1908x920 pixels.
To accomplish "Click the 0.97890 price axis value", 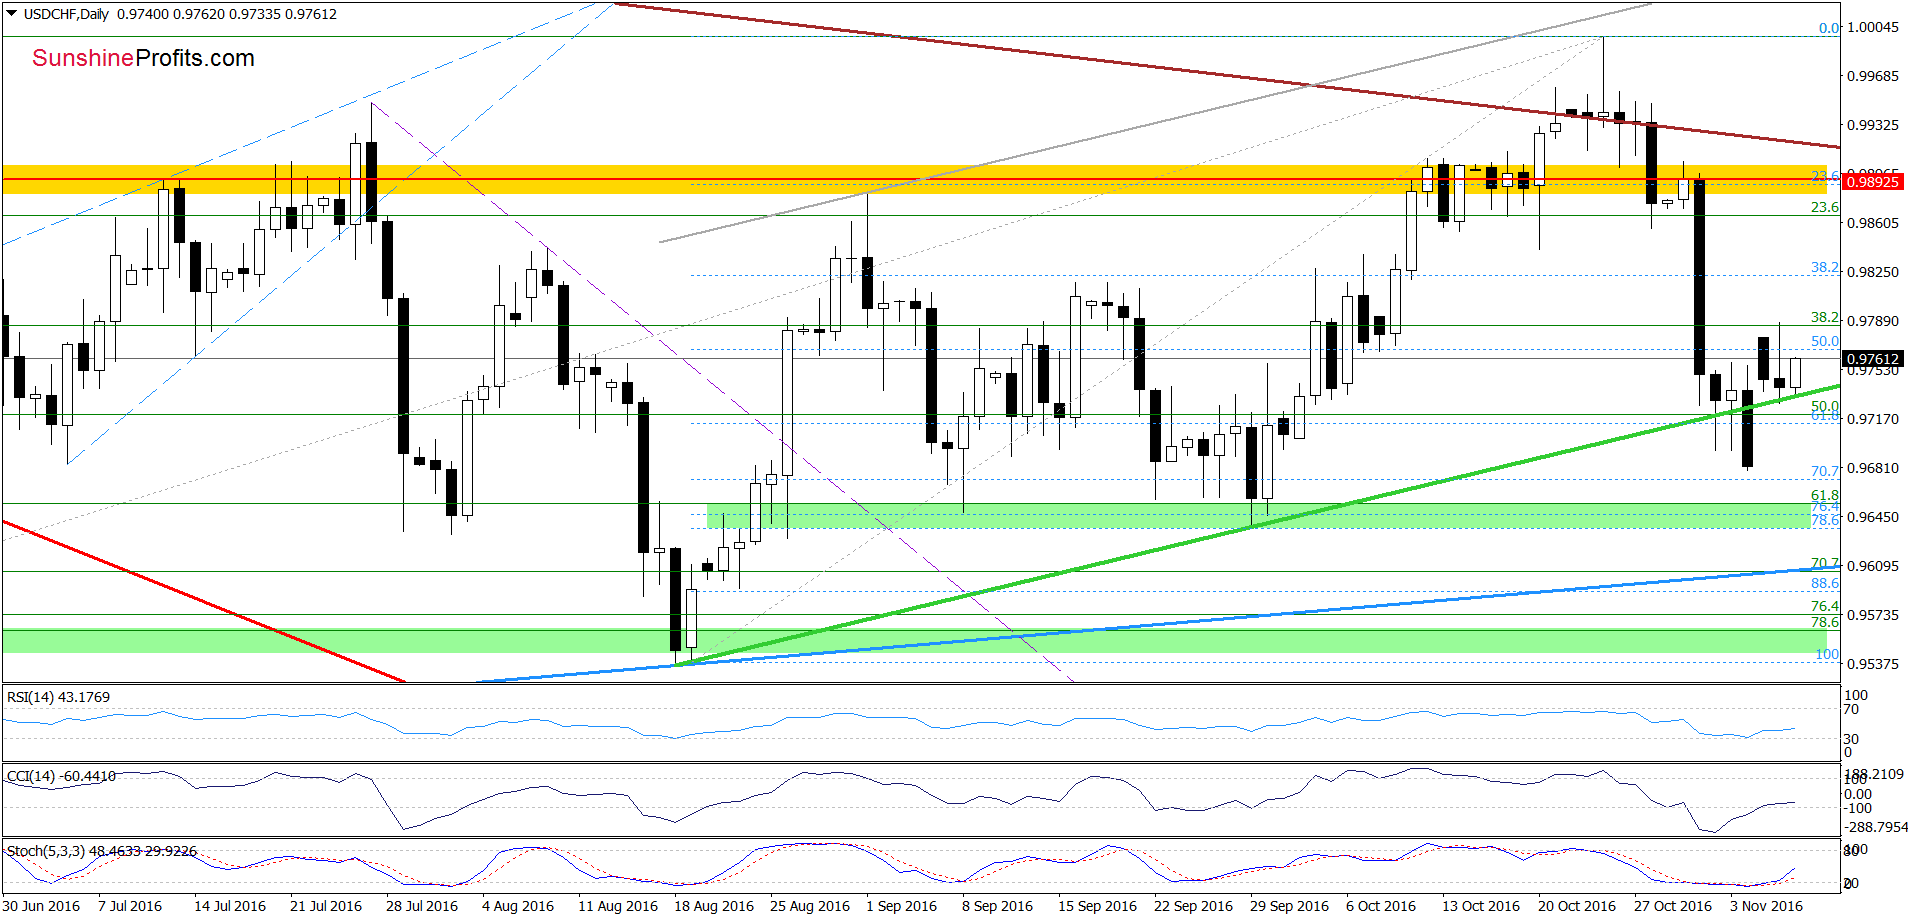I will (x=1872, y=321).
